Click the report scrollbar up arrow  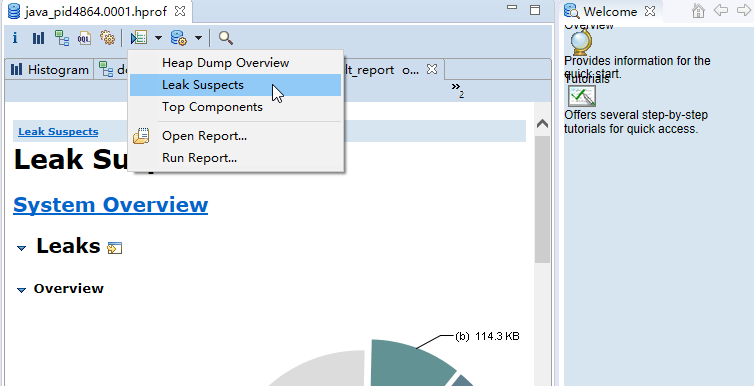pos(542,124)
